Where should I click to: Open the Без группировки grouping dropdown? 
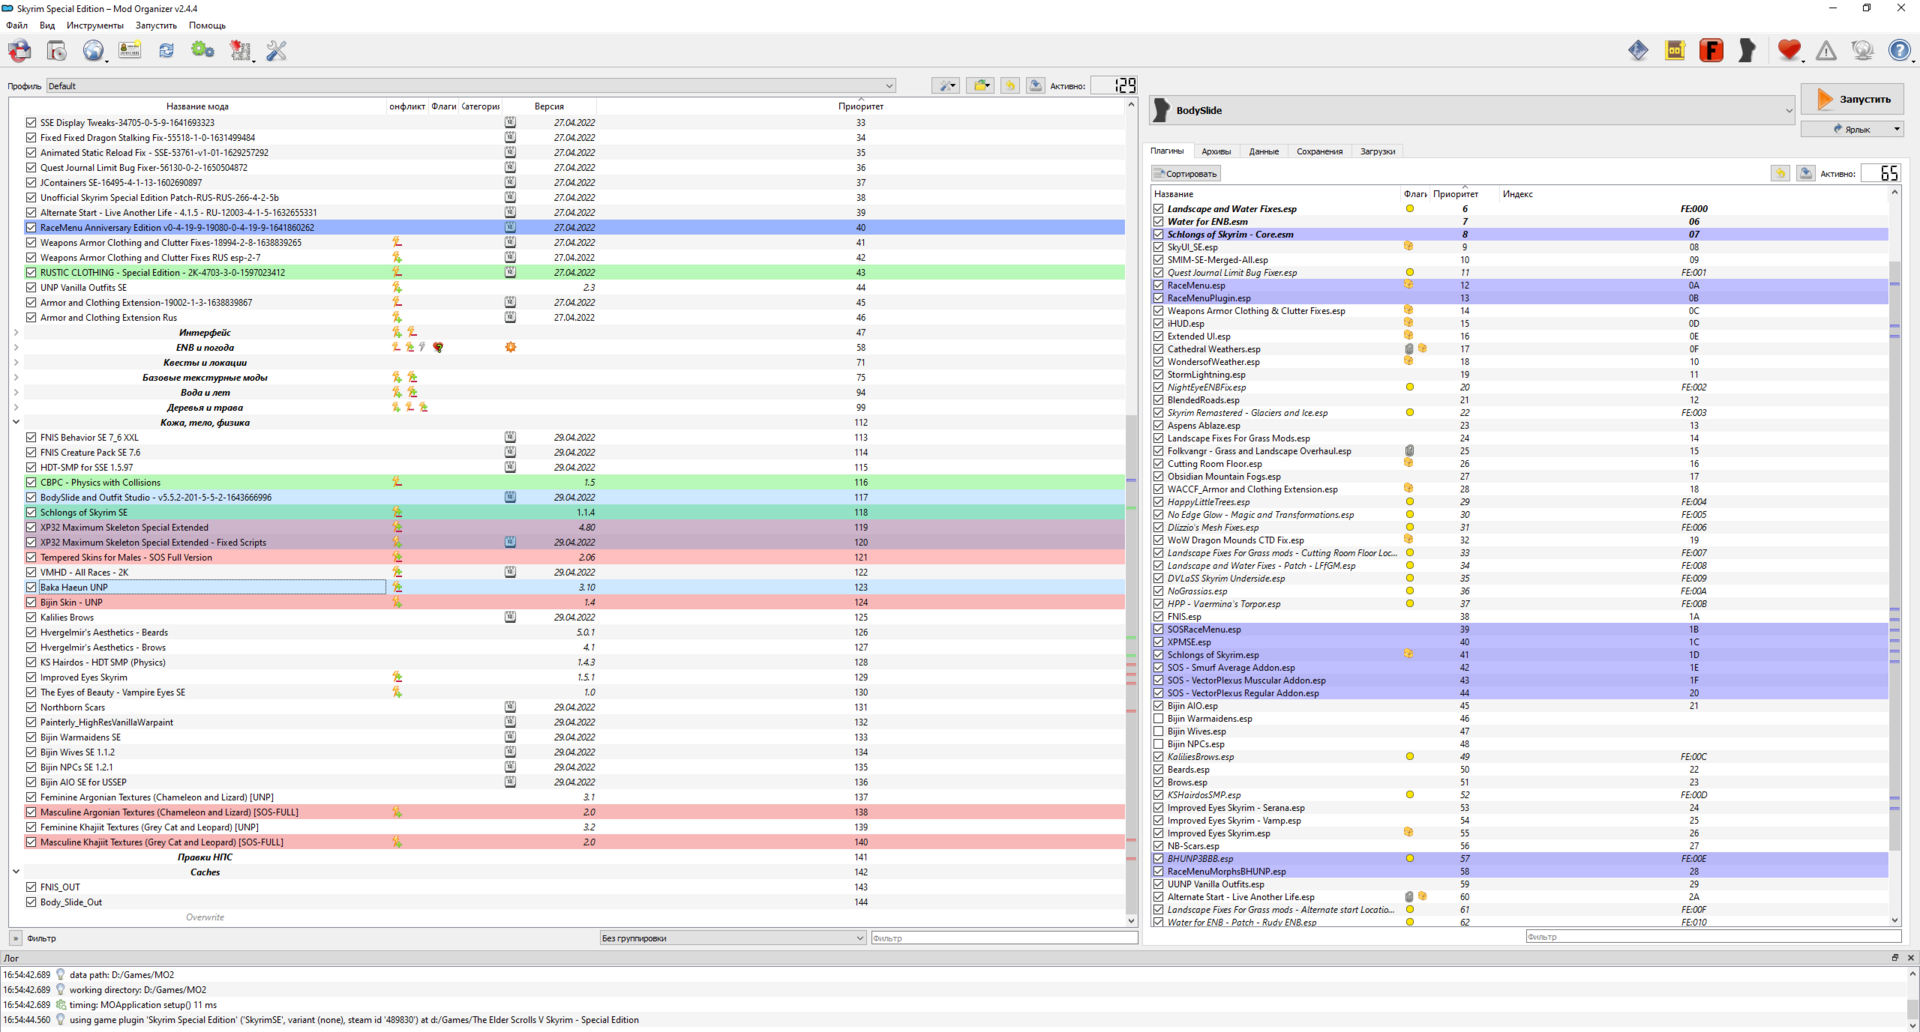point(733,938)
